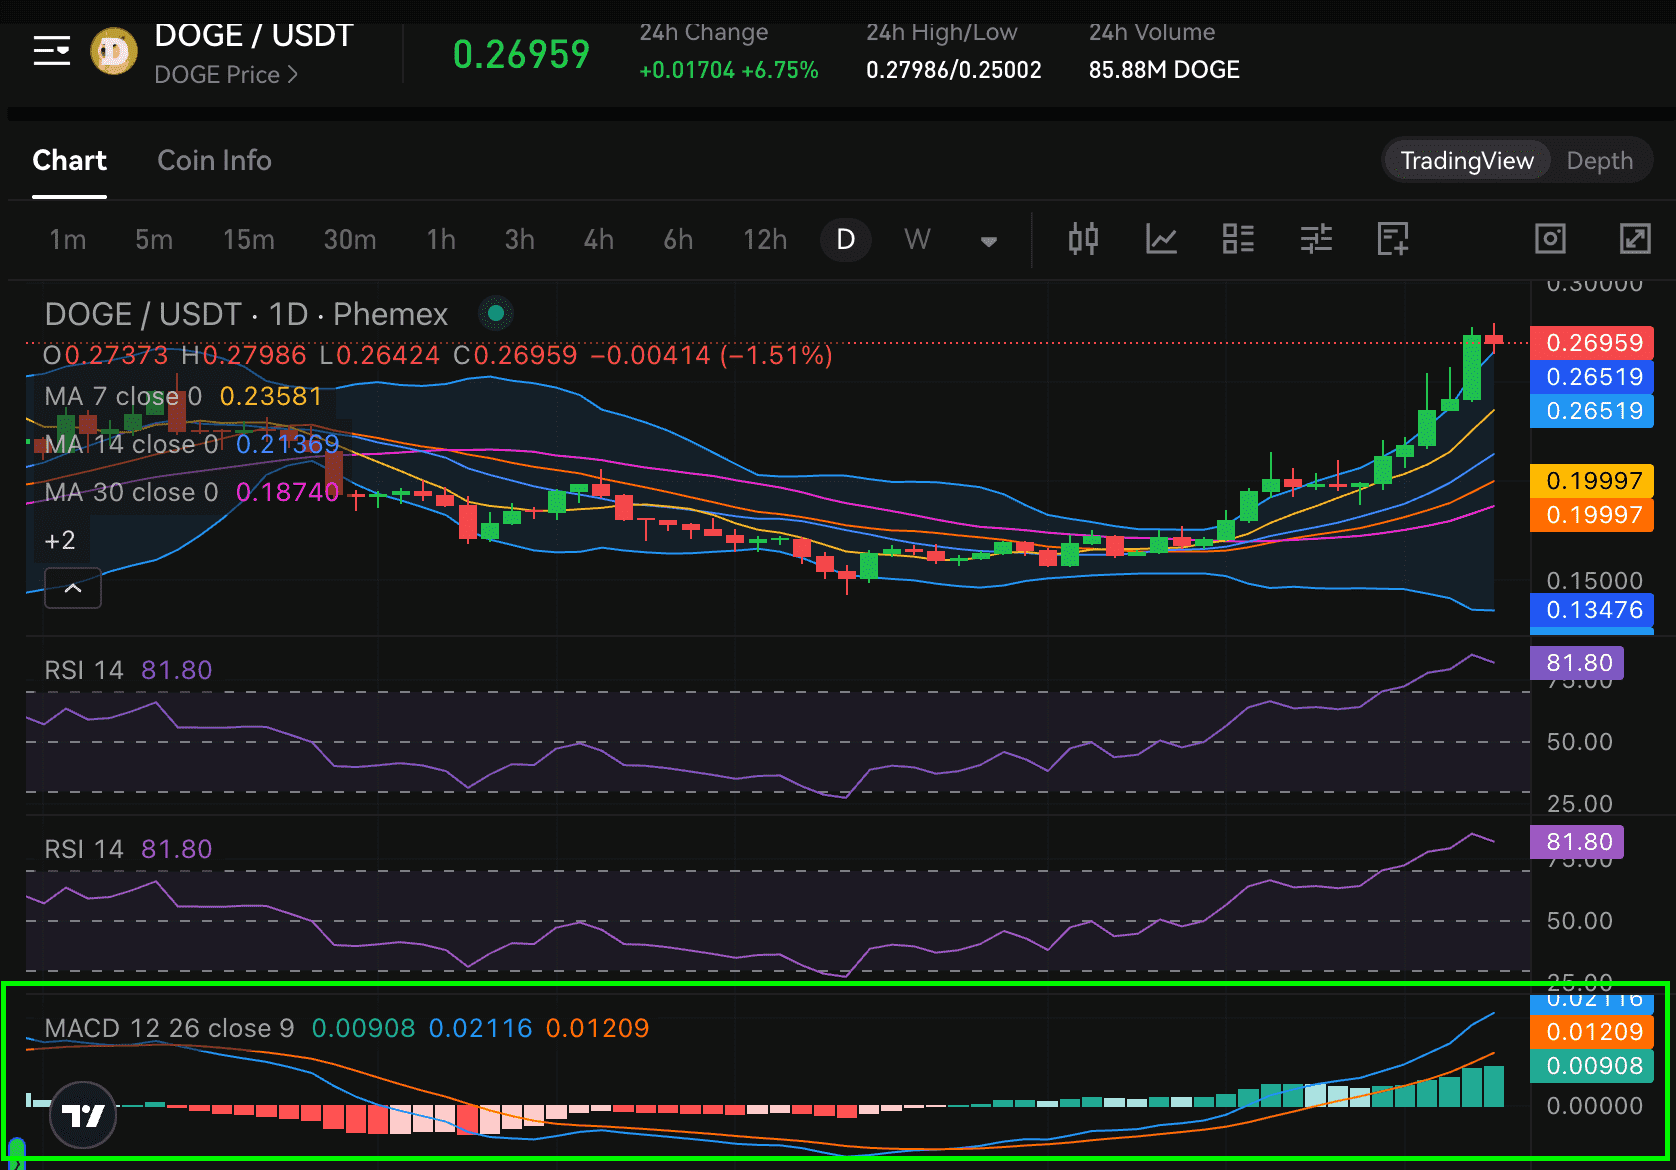Viewport: 1676px width, 1170px height.
Task: Switch to TradingView view
Action: pos(1467,161)
